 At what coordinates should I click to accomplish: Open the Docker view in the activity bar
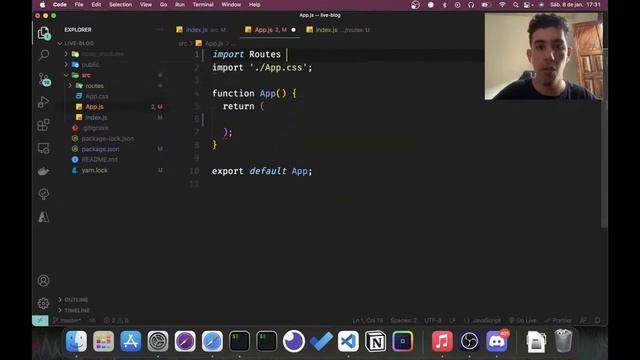click(x=44, y=171)
